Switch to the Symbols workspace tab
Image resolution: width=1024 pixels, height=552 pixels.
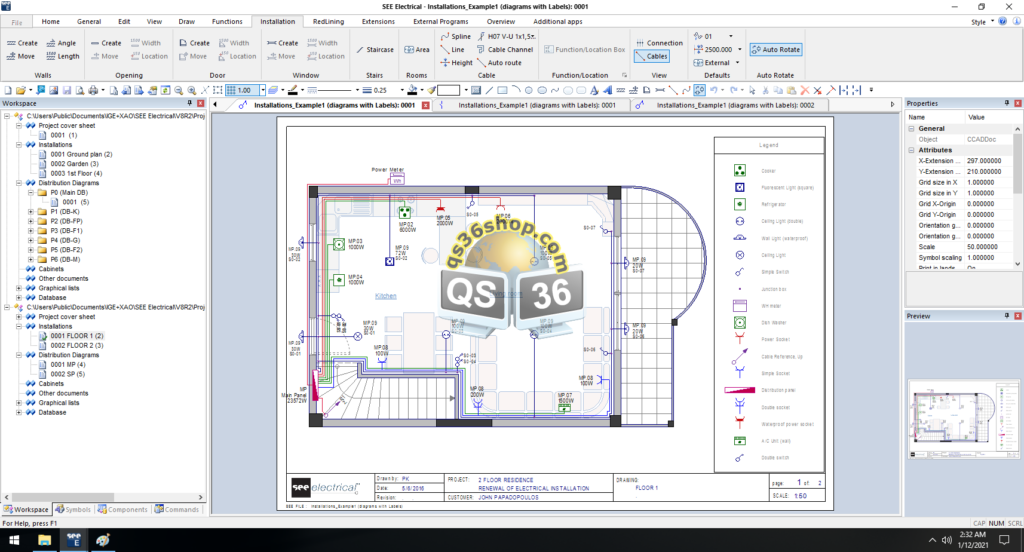coord(73,510)
